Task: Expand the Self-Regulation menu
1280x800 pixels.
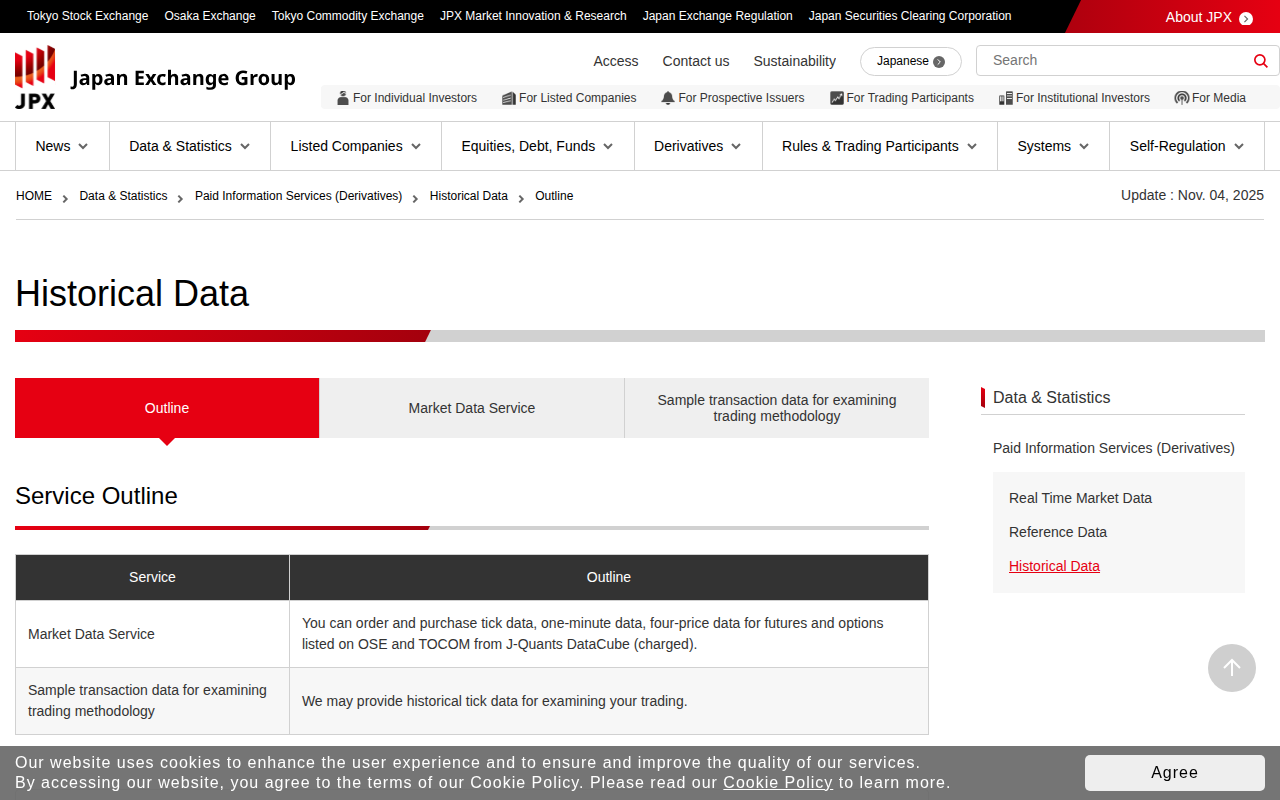Action: point(1187,146)
